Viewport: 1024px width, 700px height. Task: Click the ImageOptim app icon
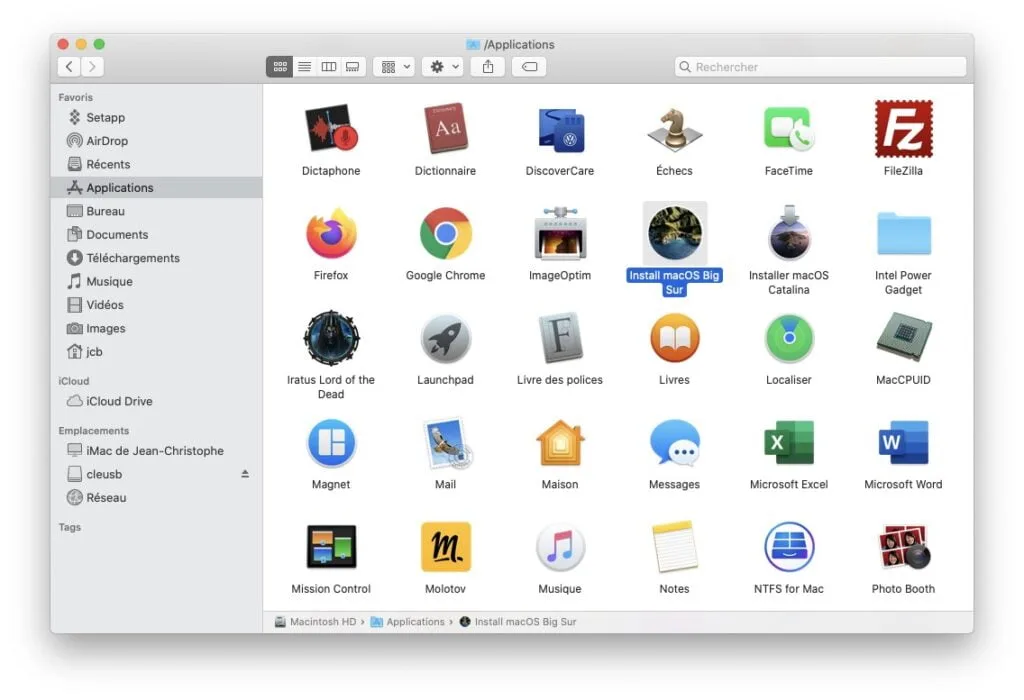click(560, 234)
